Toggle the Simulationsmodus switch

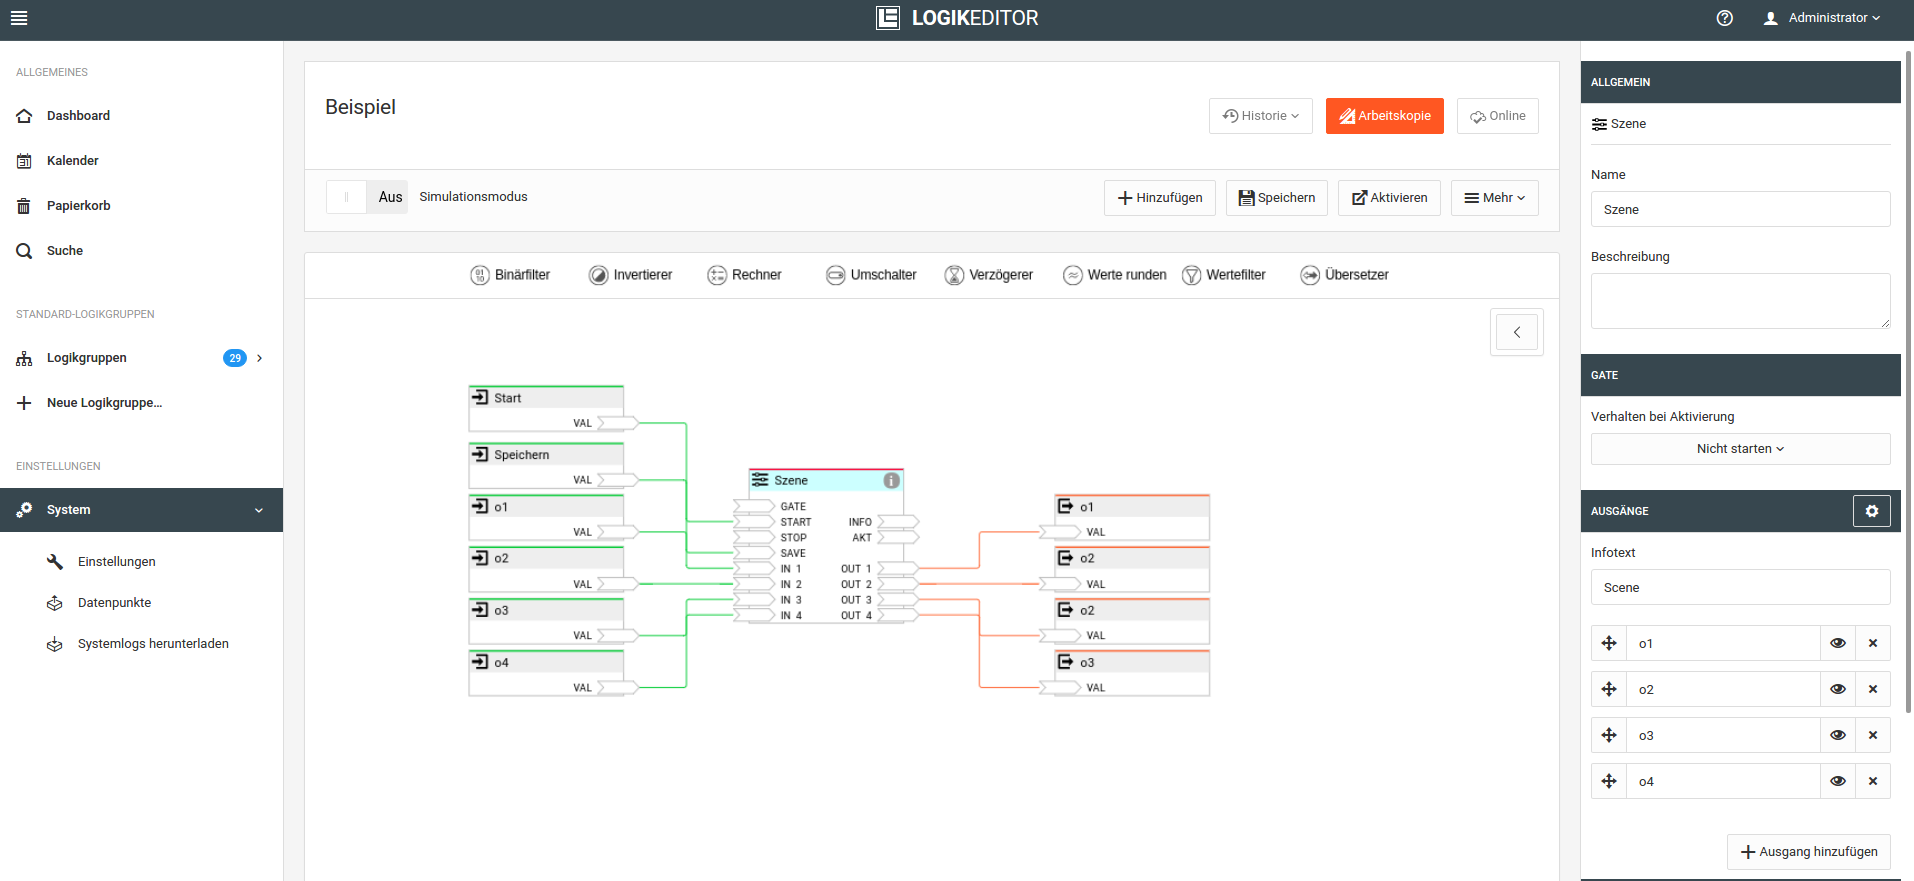pyautogui.click(x=347, y=197)
